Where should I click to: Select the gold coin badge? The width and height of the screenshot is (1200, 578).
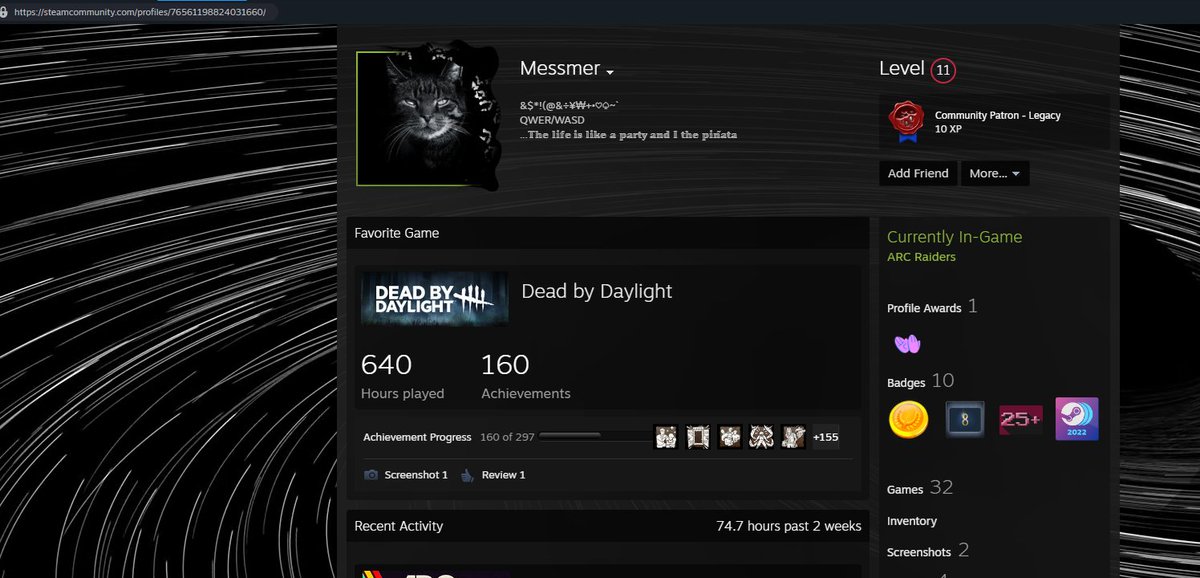pos(909,419)
